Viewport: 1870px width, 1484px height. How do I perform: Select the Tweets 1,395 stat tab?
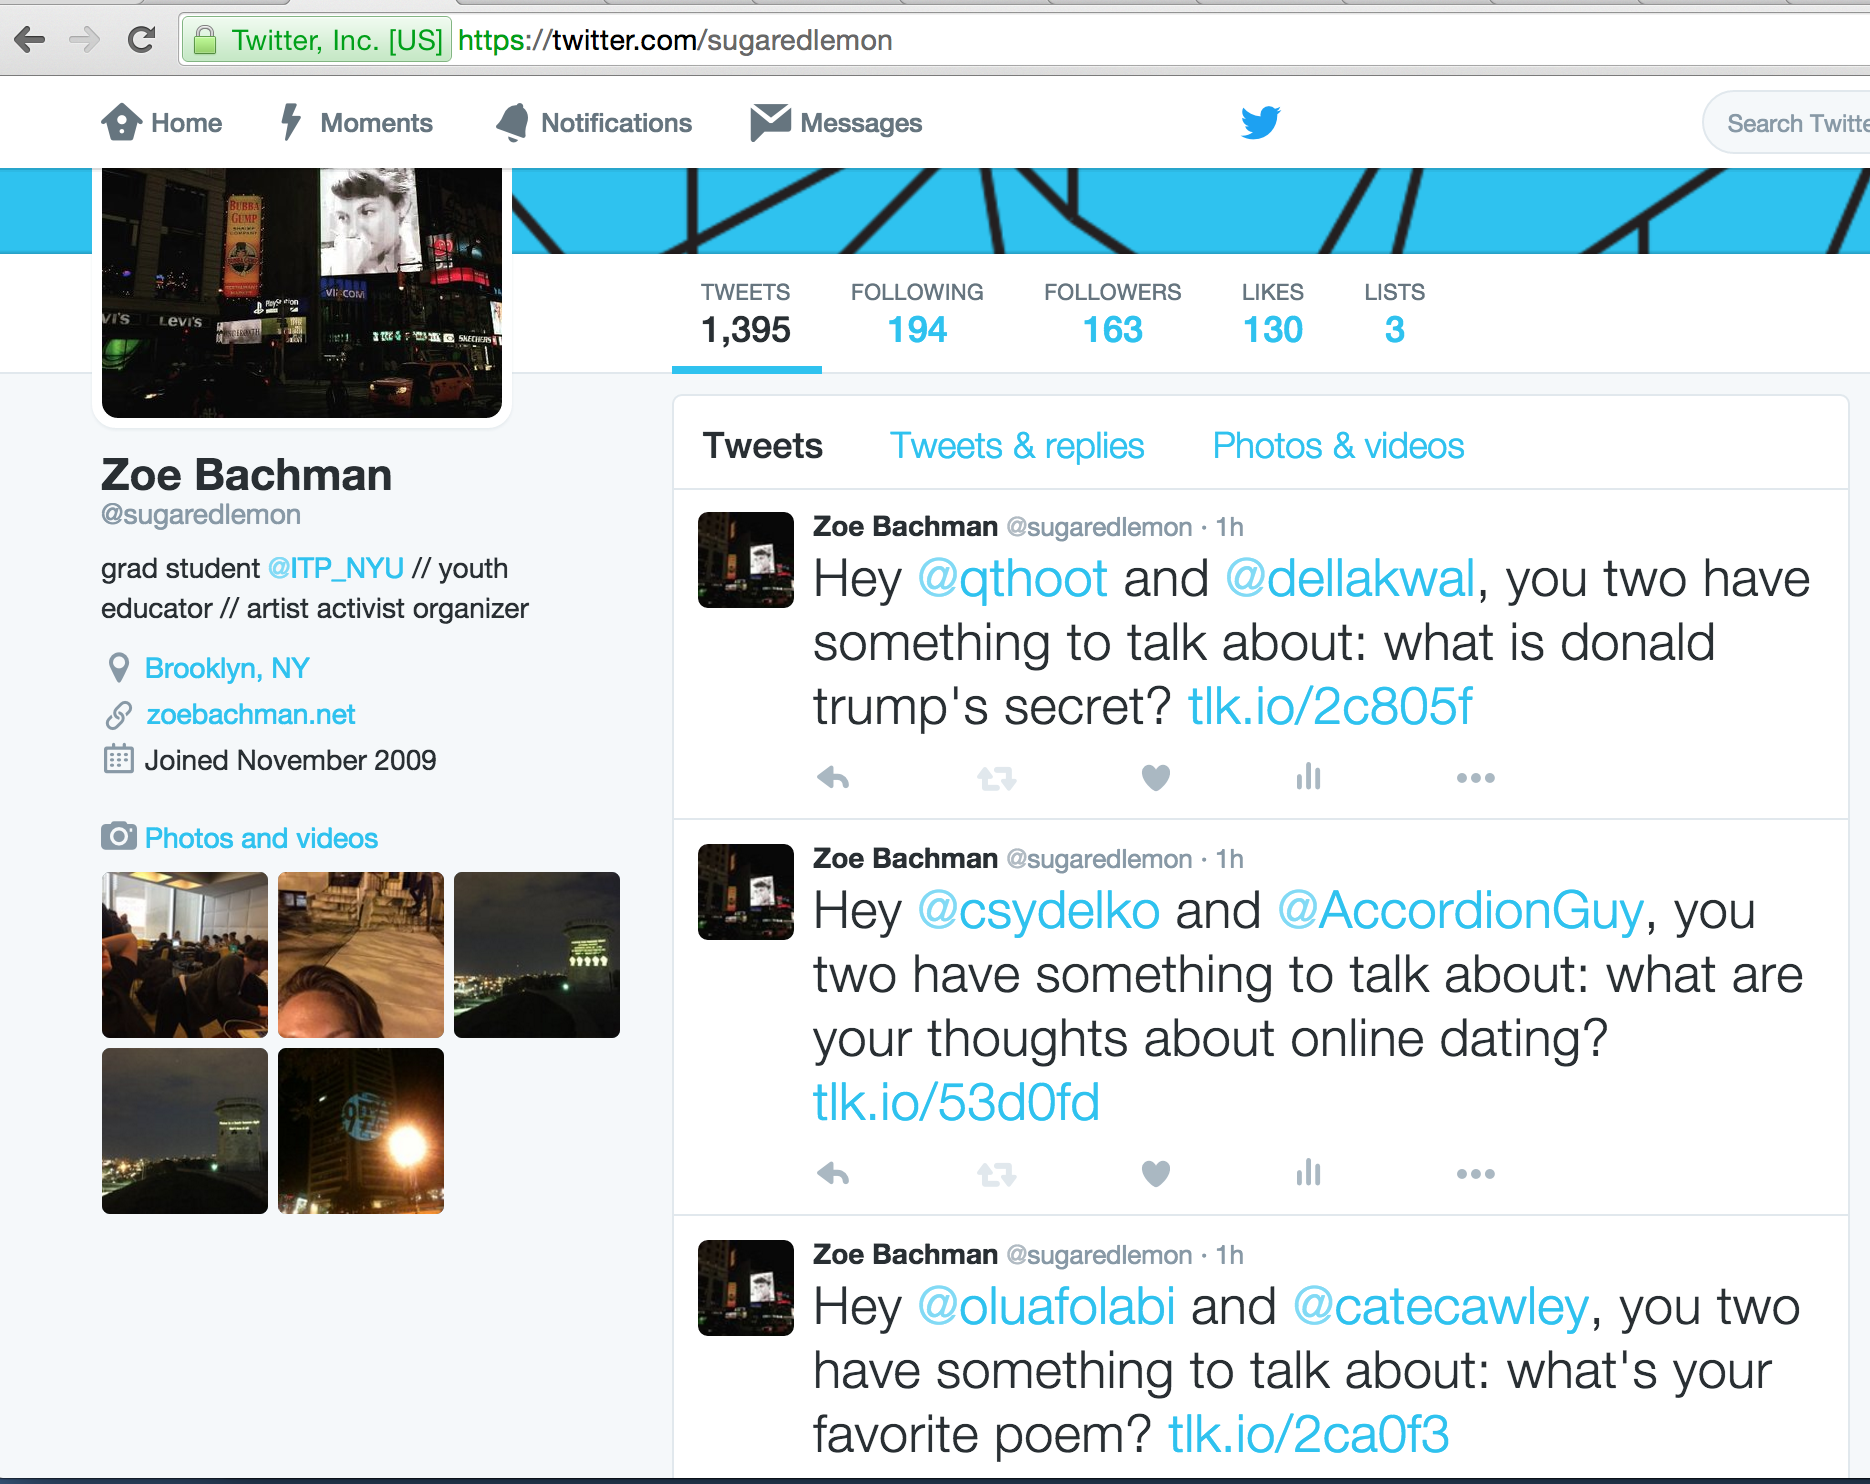pos(746,315)
